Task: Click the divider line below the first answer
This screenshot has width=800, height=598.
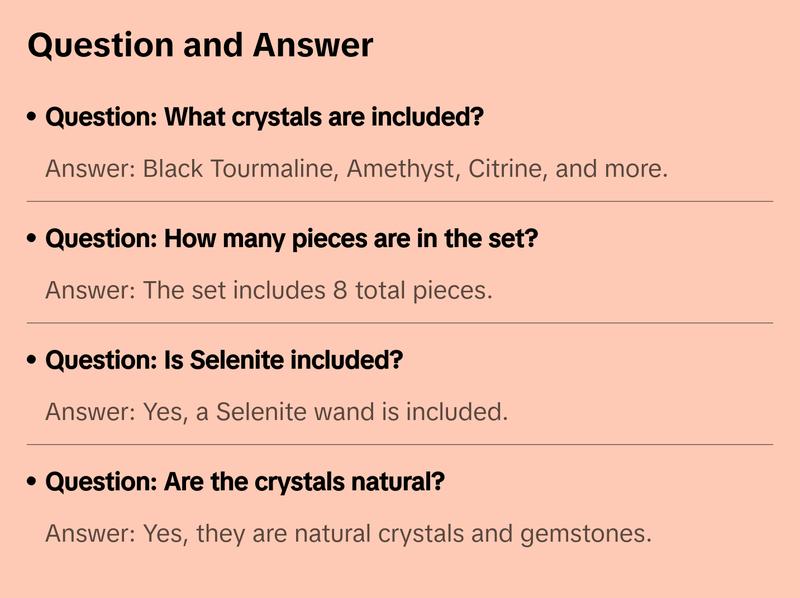Action: click(x=400, y=201)
